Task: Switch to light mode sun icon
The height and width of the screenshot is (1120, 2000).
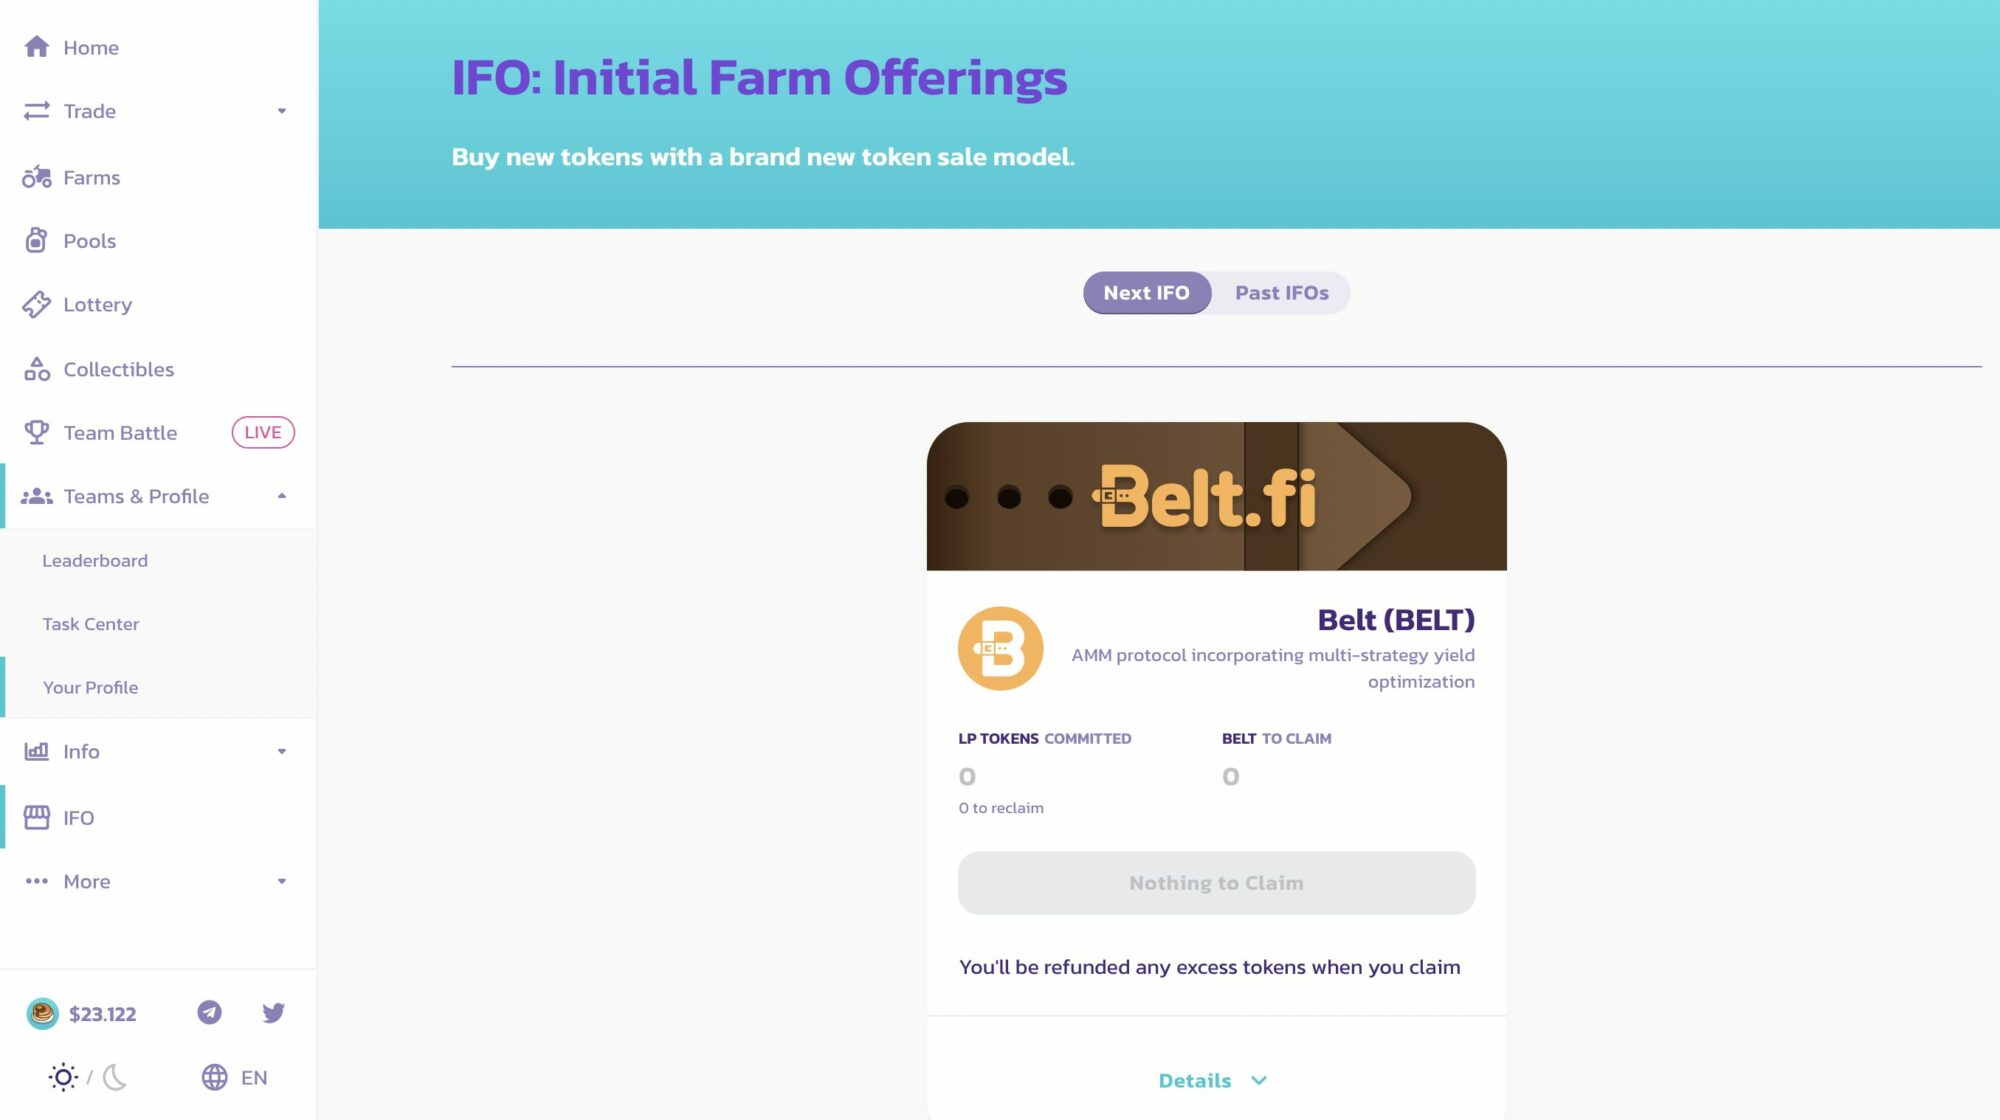Action: click(63, 1077)
